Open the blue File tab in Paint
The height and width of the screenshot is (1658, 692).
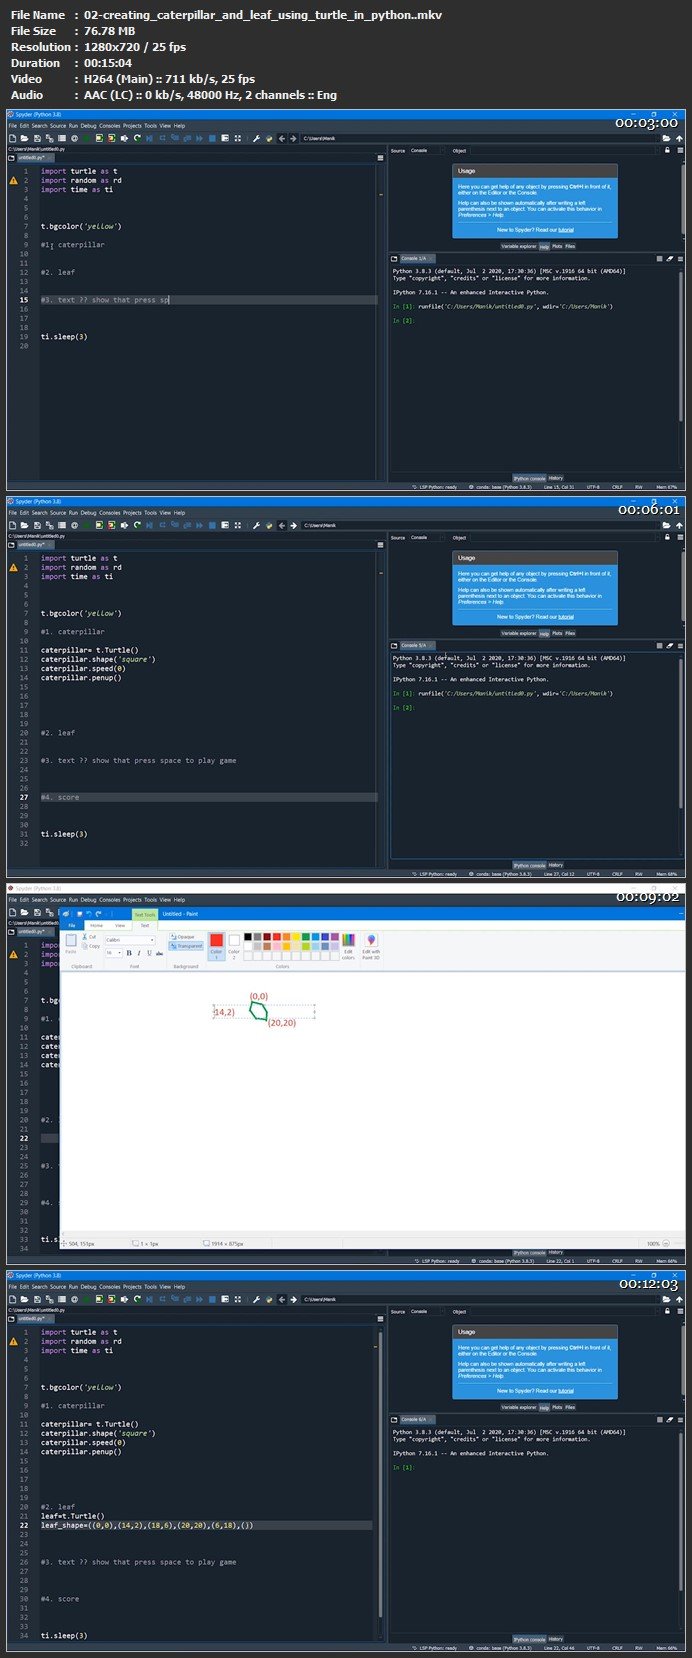coord(71,925)
